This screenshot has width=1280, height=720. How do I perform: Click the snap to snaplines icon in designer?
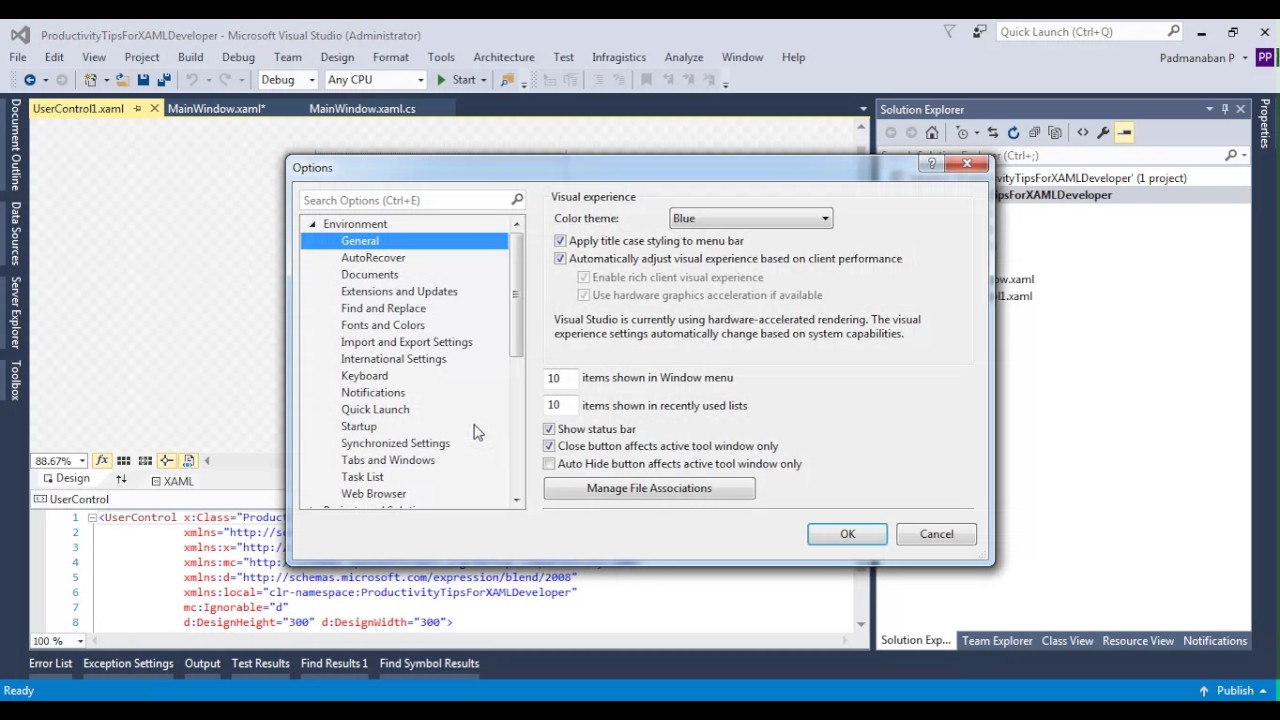point(167,460)
